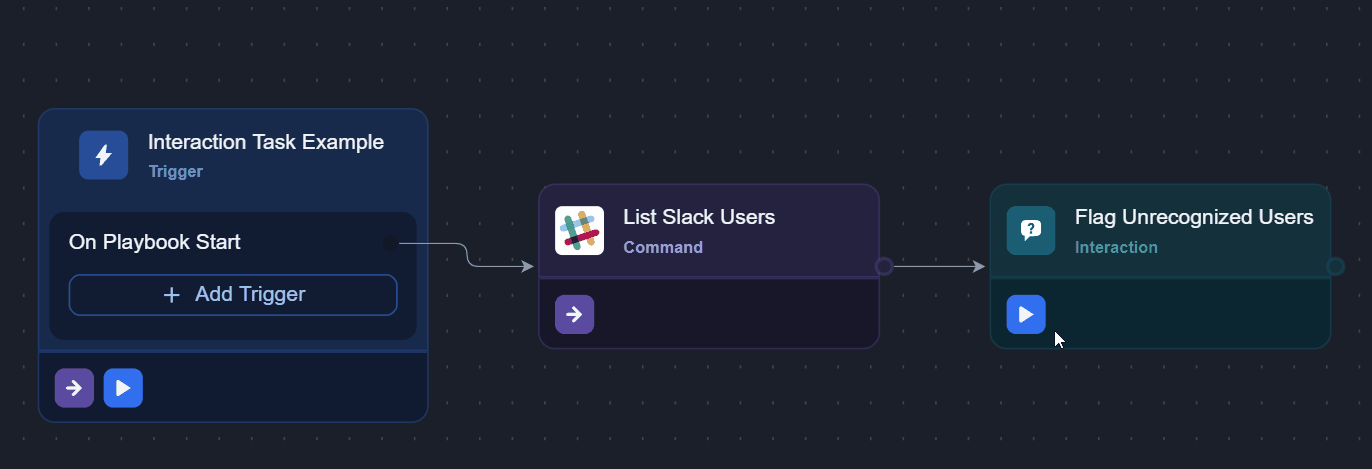The width and height of the screenshot is (1372, 469).
Task: Click the lightning bolt Trigger icon
Action: (x=103, y=155)
